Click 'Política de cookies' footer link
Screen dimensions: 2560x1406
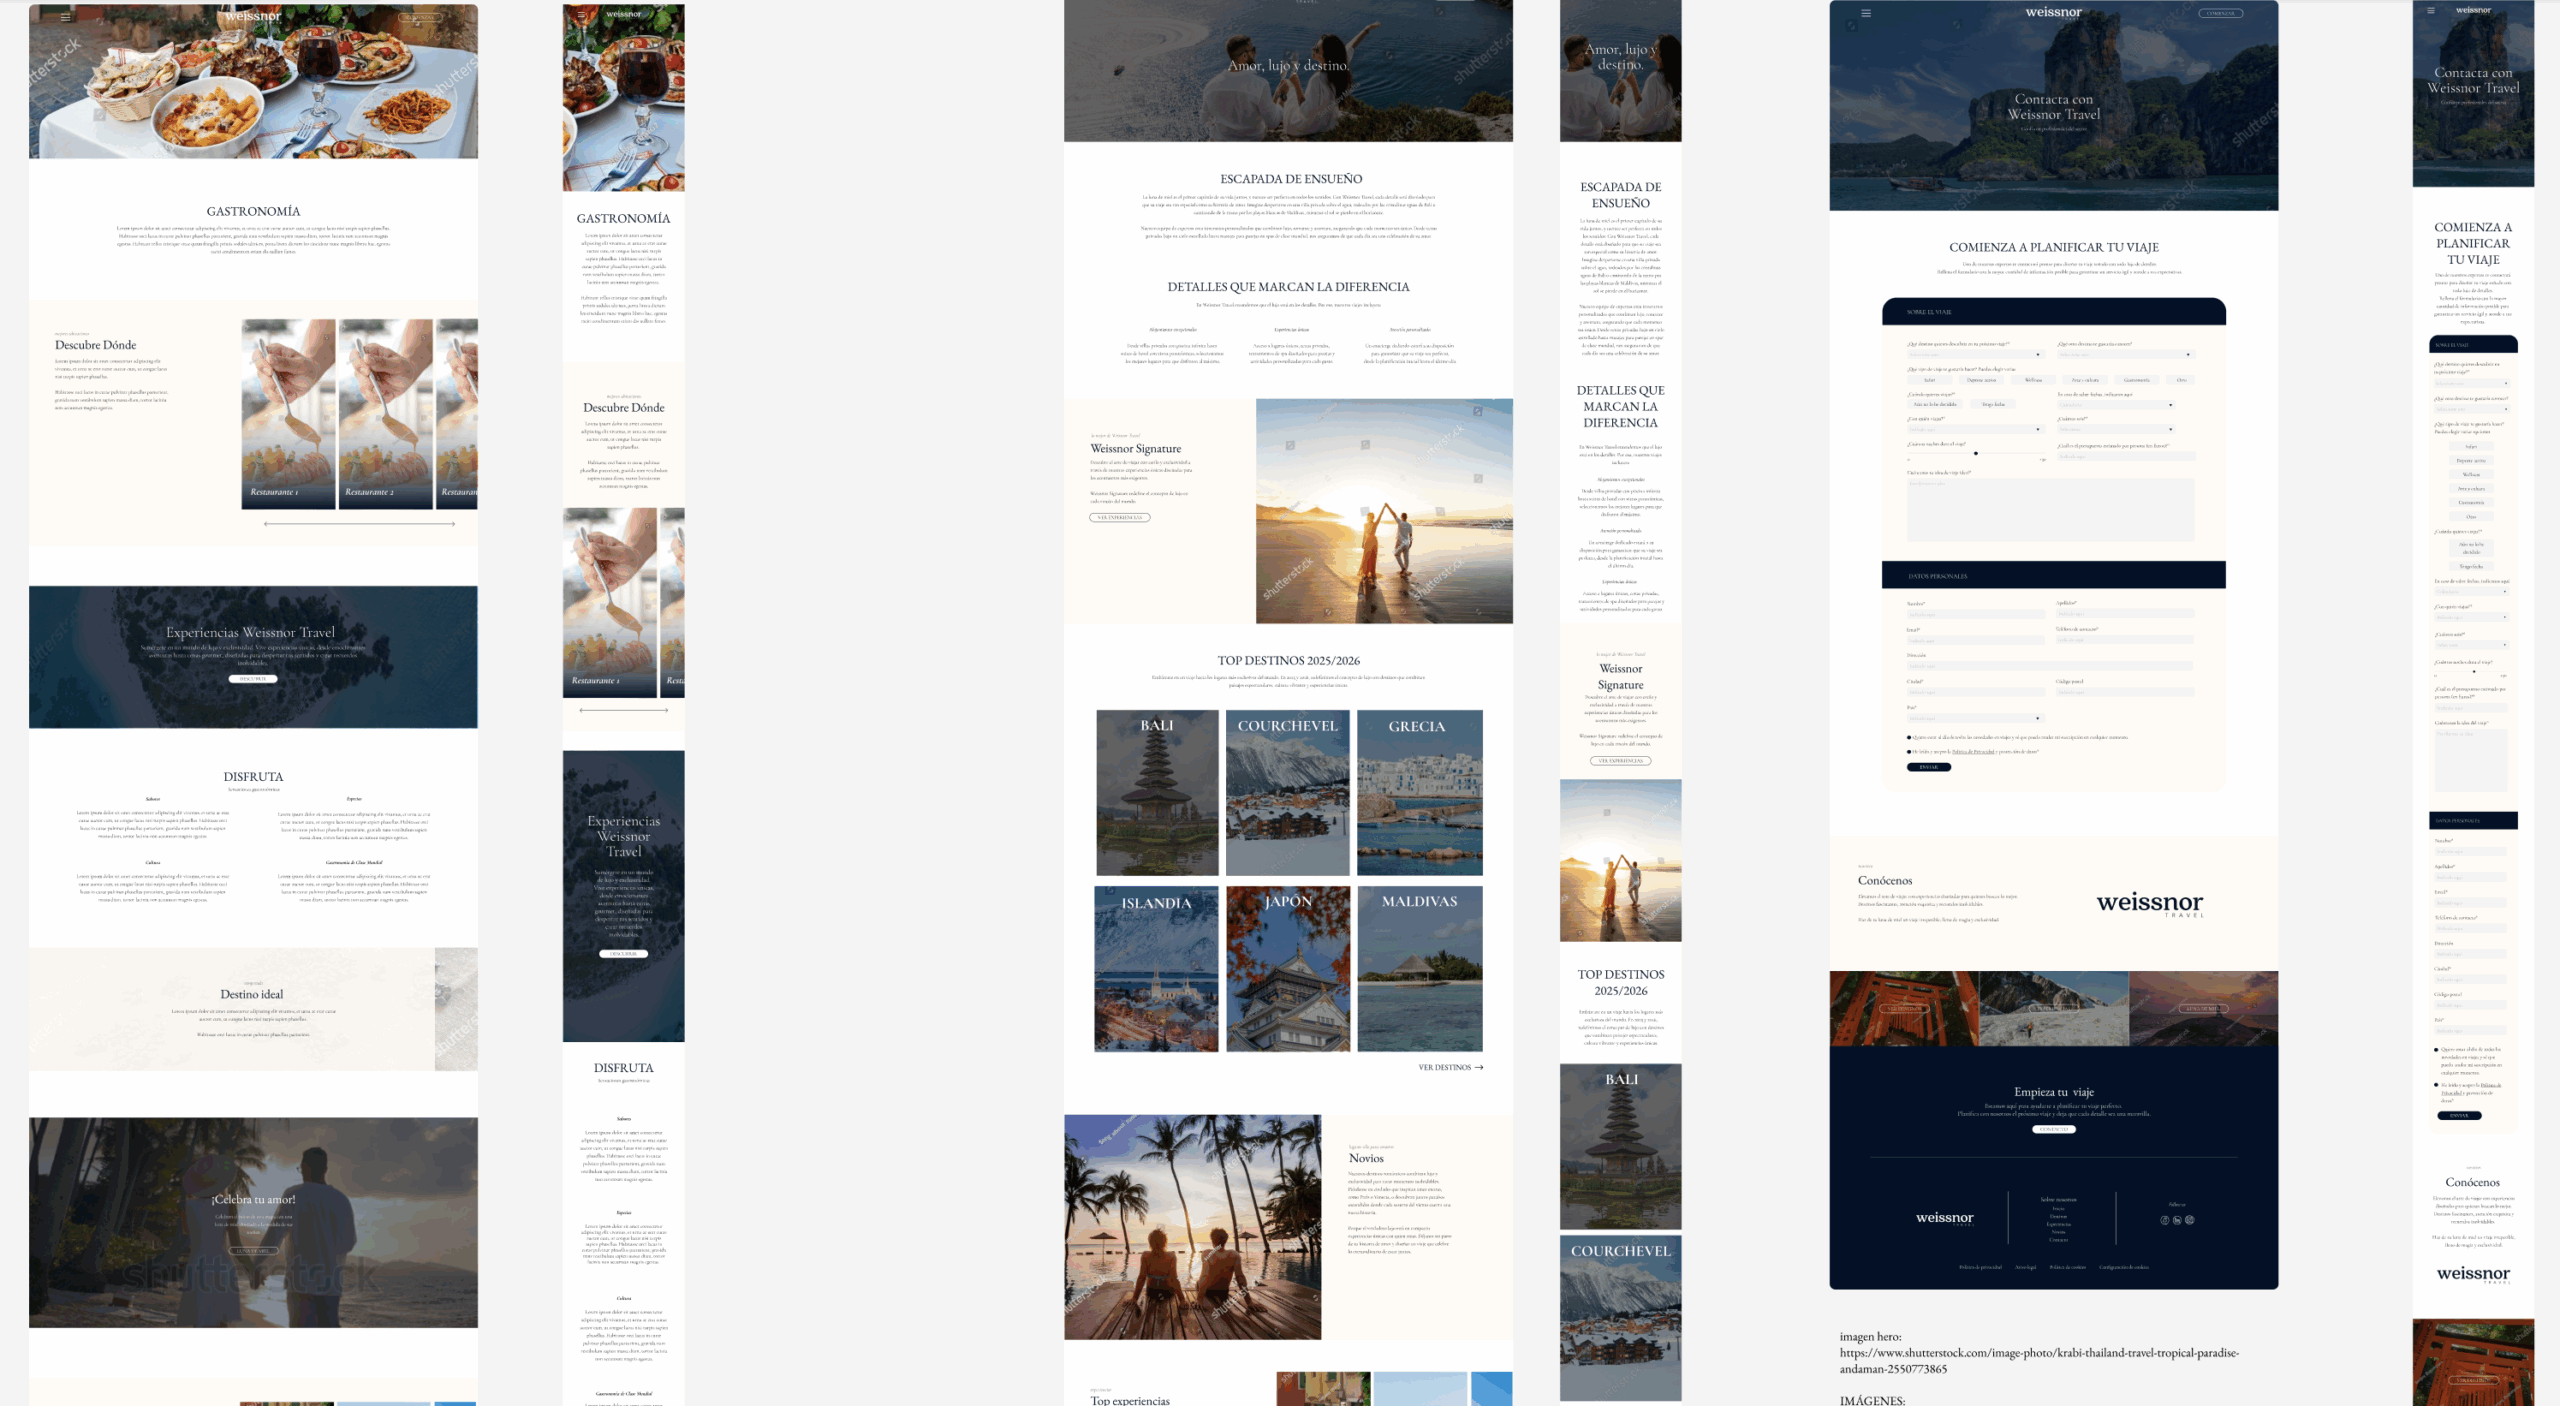[2068, 1267]
